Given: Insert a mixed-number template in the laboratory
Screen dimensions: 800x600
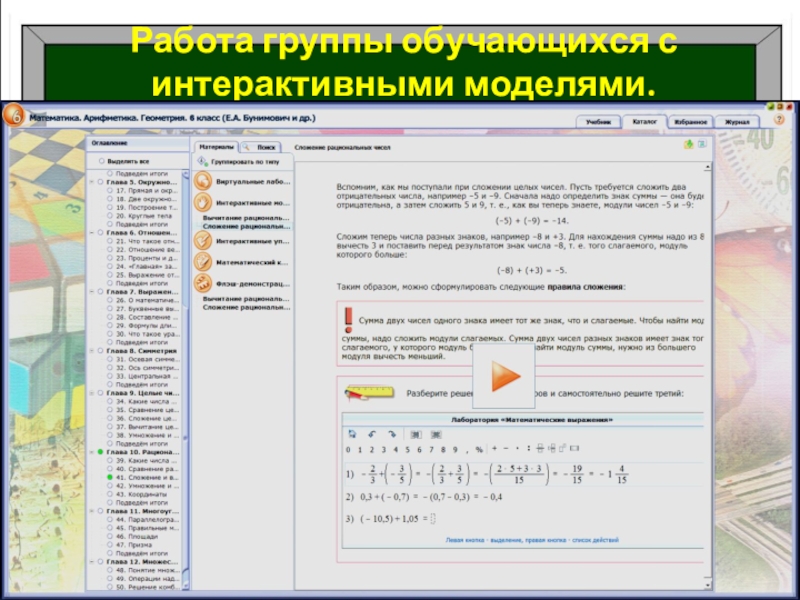Looking at the screenshot, I should [552, 448].
